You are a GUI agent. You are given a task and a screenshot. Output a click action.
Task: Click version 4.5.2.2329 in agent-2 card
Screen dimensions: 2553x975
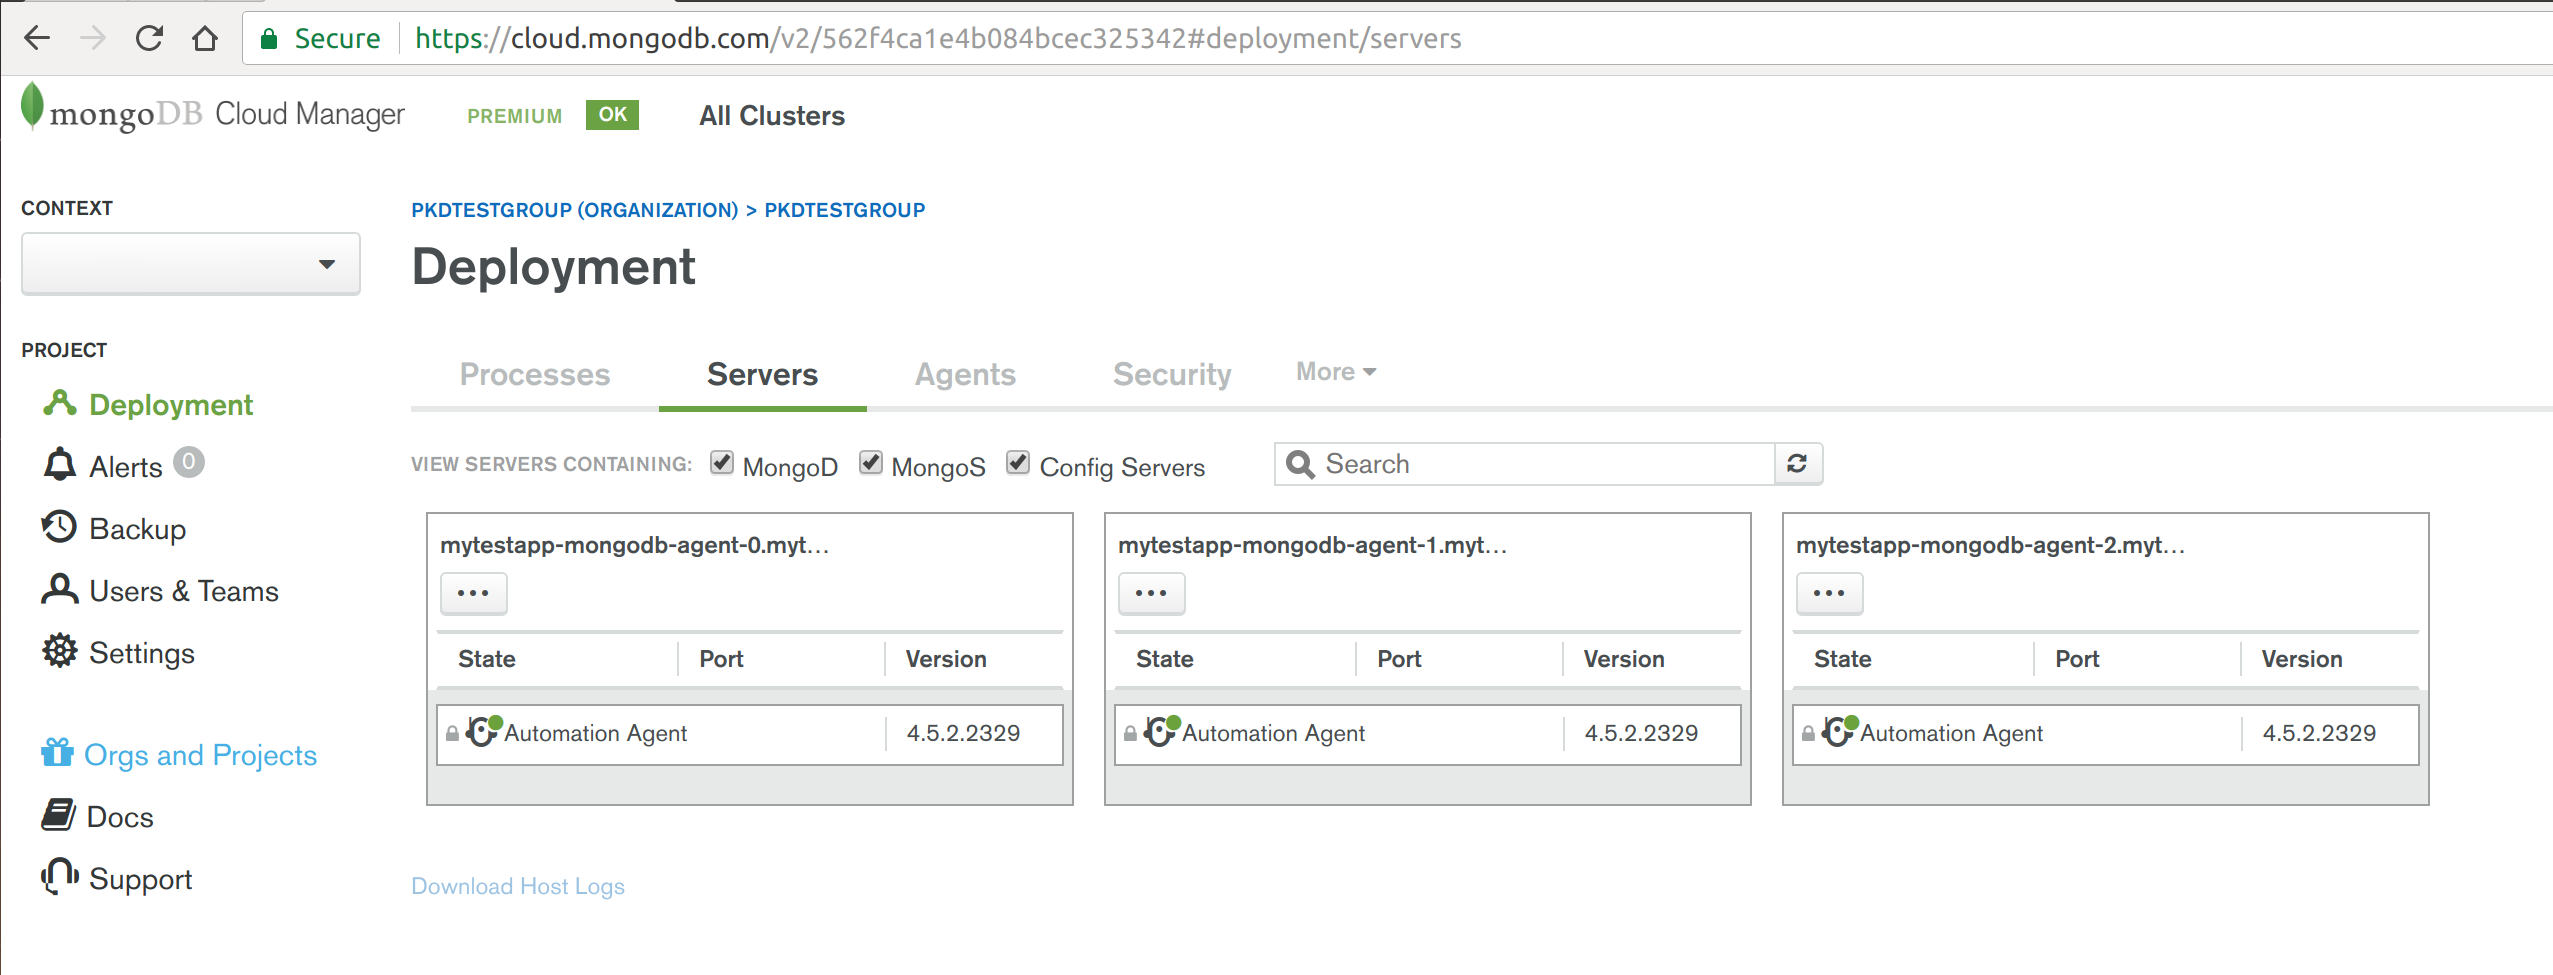click(2319, 733)
